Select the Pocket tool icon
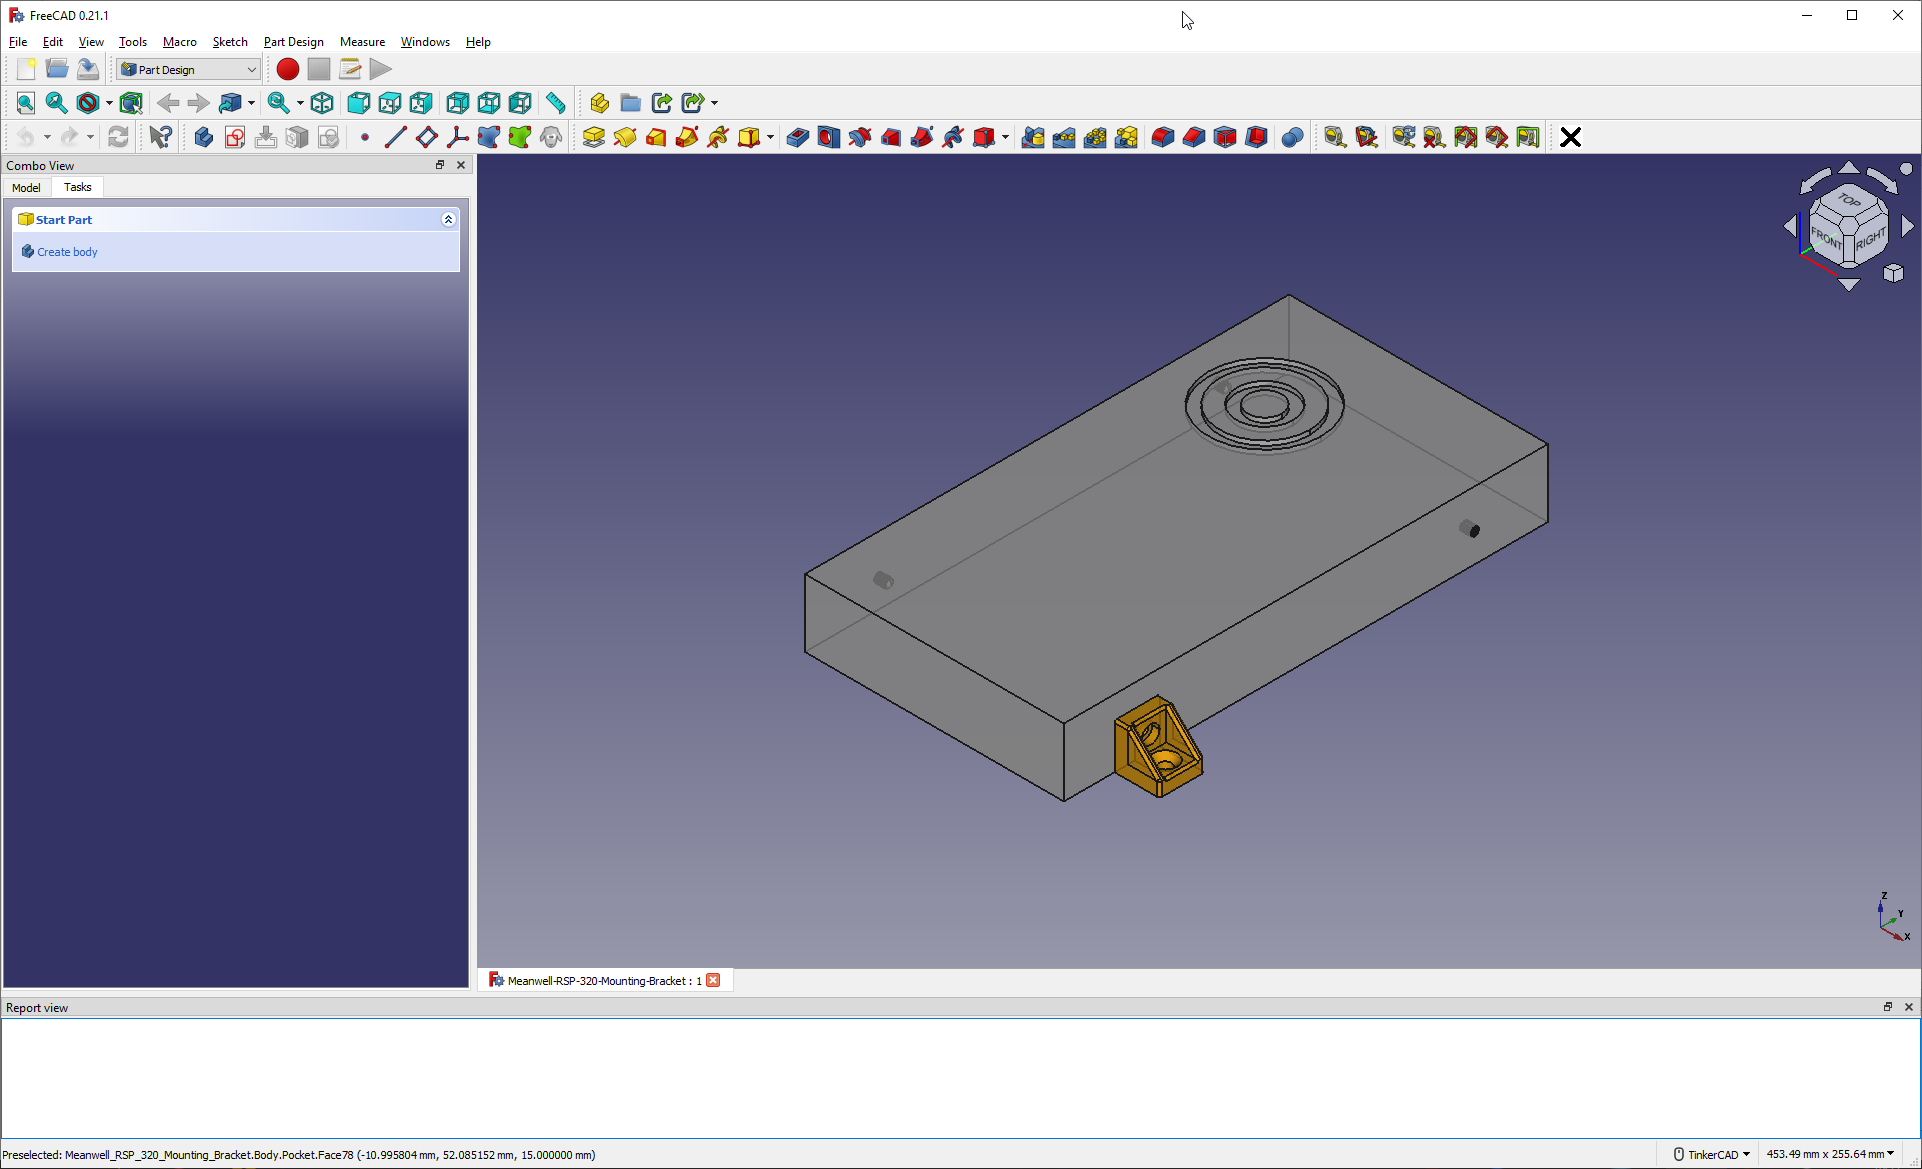The height and width of the screenshot is (1169, 1922). tap(797, 137)
